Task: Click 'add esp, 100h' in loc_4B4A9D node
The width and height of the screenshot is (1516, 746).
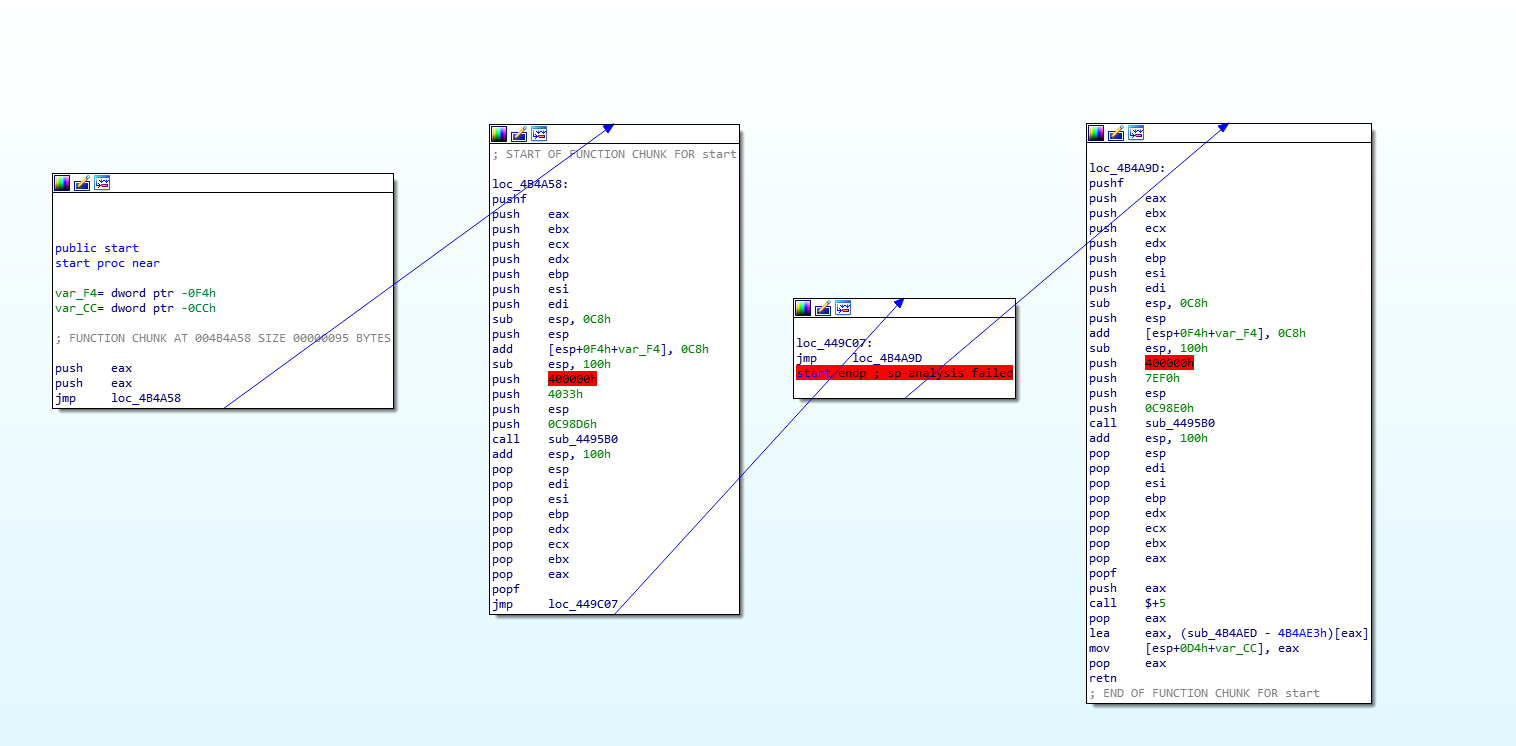Action: 1148,438
